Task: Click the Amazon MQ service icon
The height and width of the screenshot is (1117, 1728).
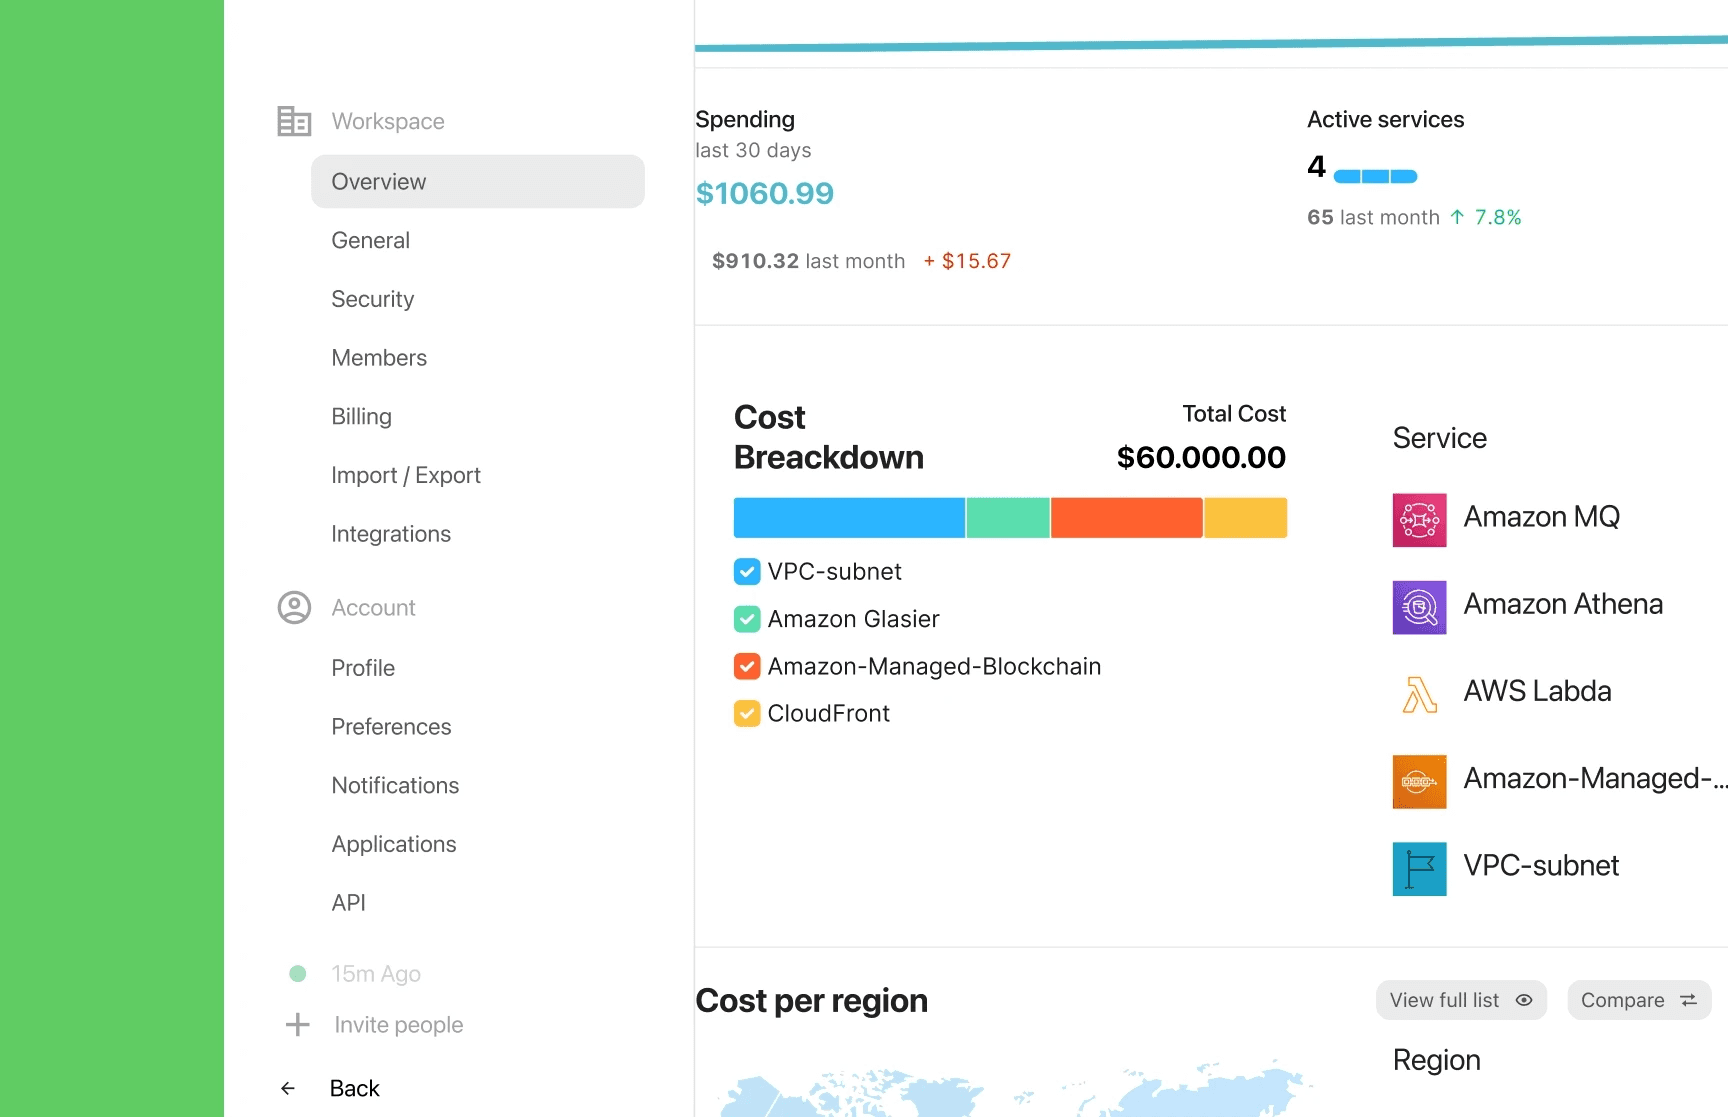Action: (x=1419, y=520)
